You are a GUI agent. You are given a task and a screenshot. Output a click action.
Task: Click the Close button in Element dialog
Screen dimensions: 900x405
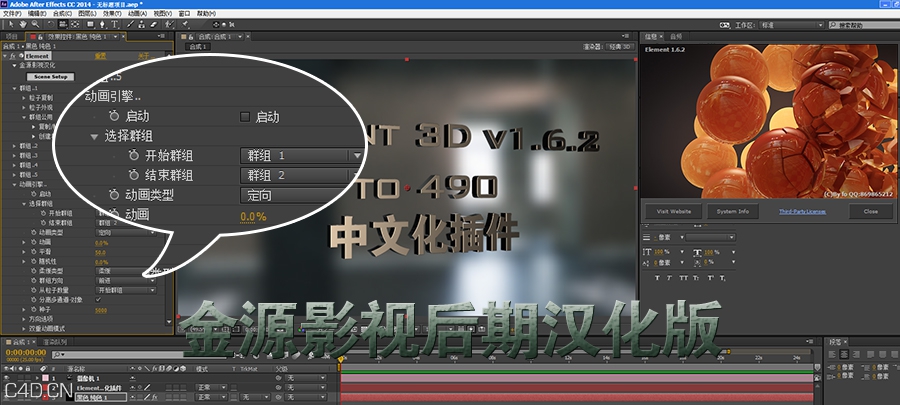tap(870, 211)
